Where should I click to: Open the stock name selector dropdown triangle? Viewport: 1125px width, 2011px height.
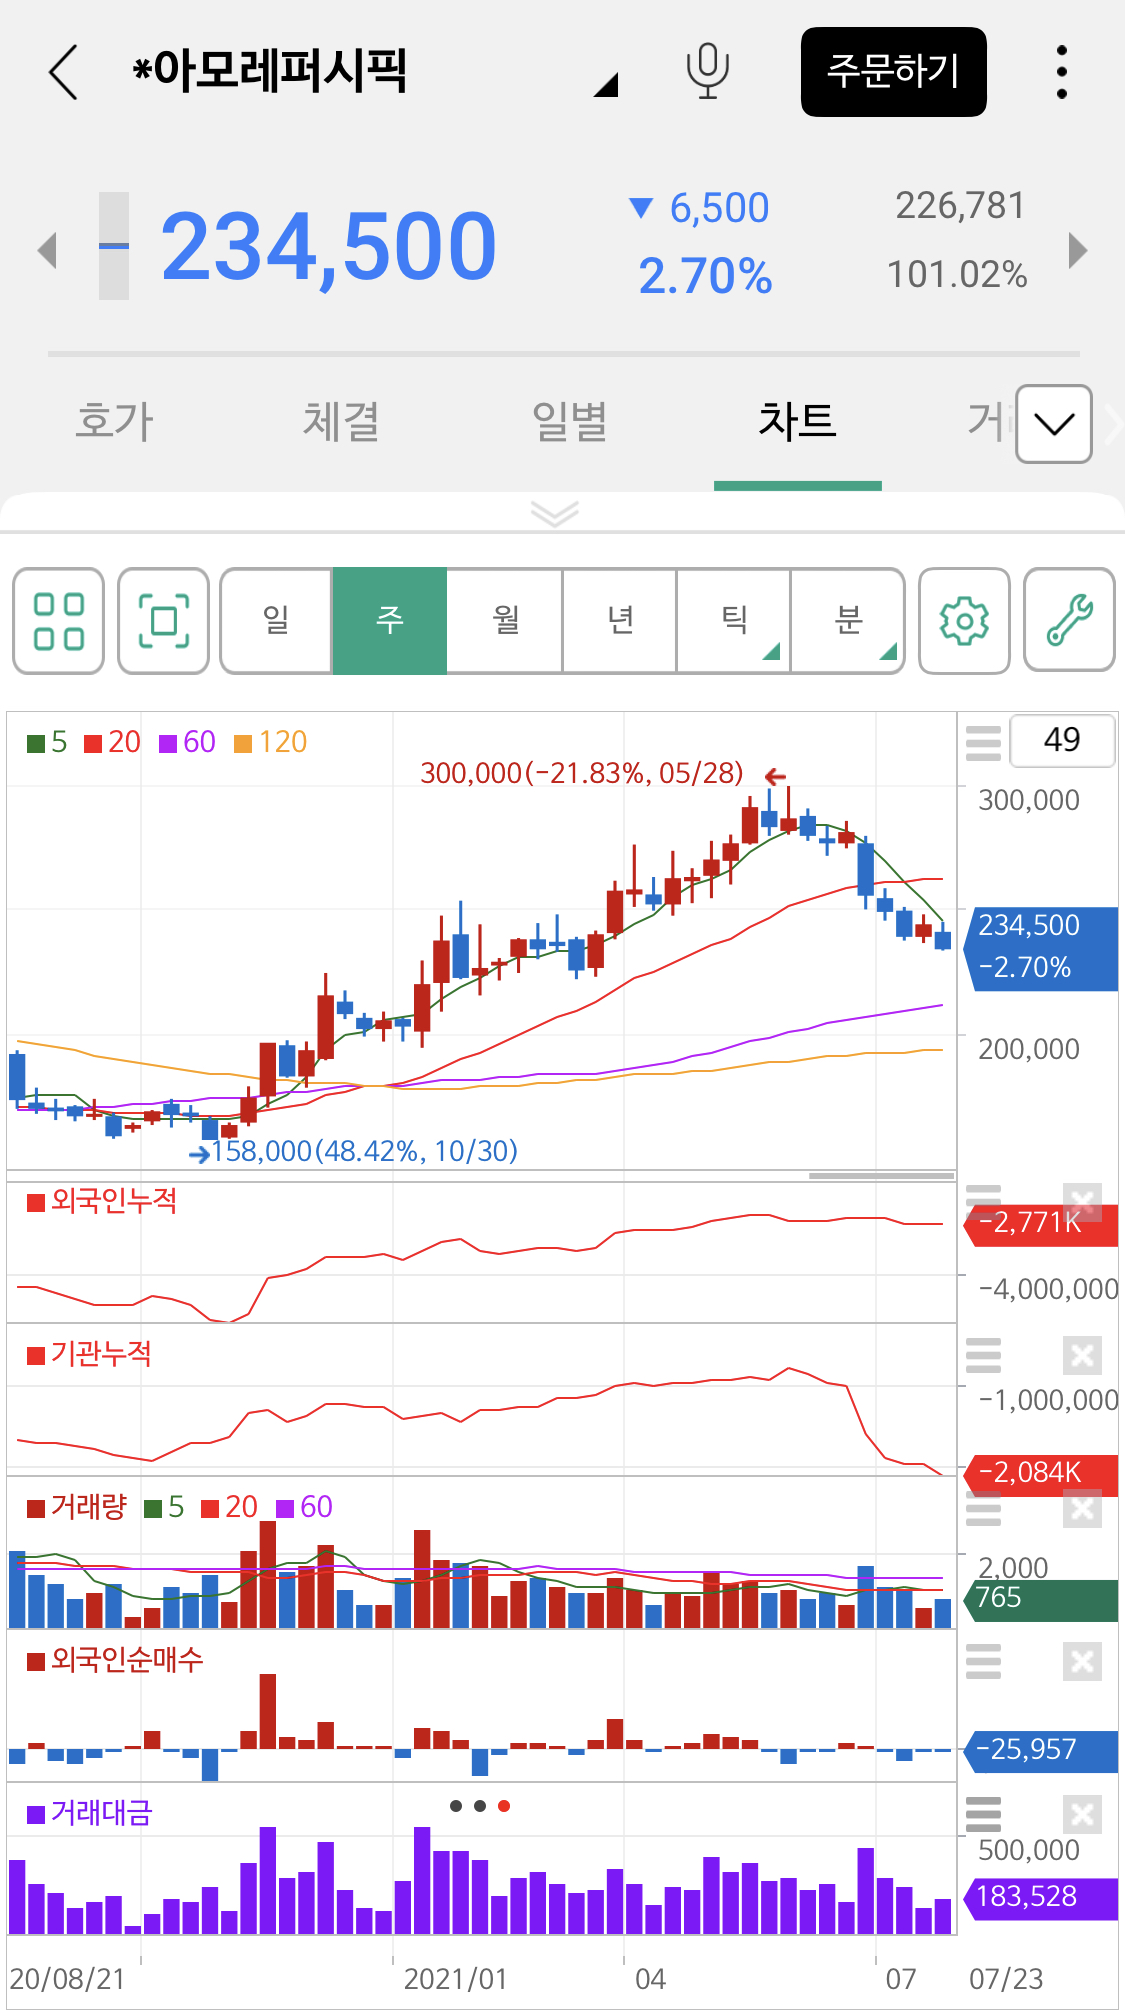[606, 85]
